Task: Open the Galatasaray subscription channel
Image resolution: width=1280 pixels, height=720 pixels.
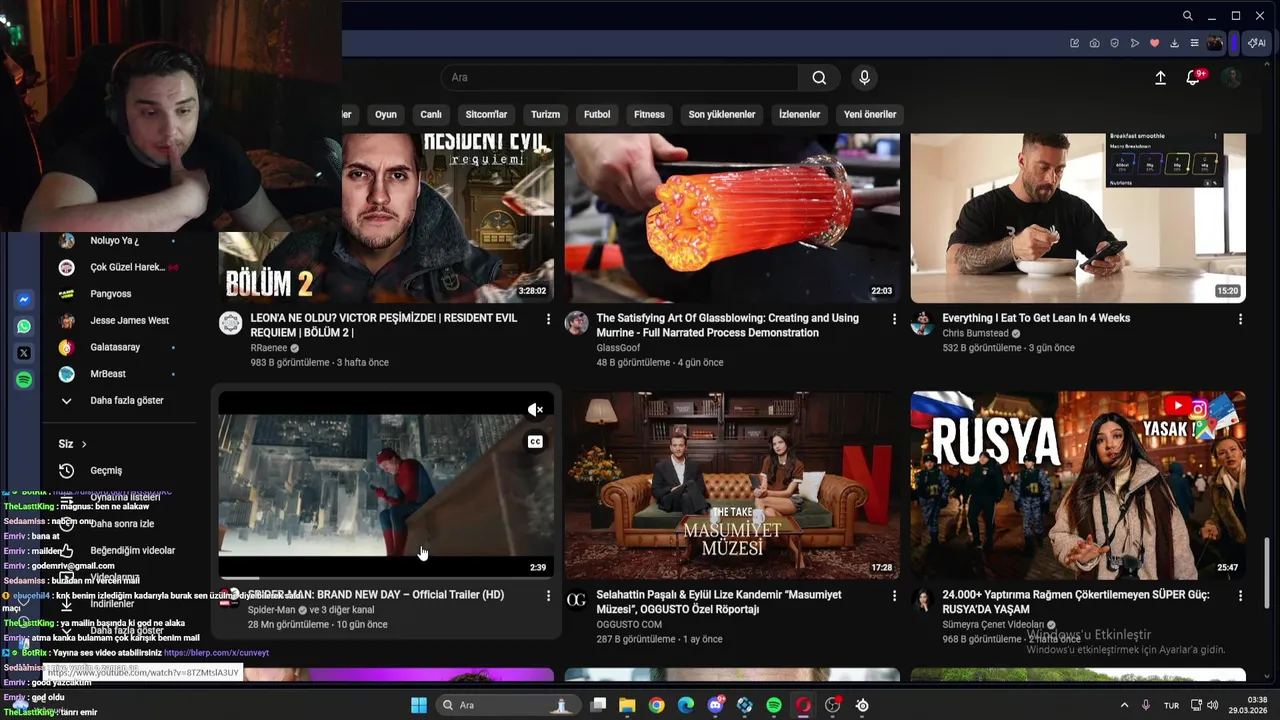Action: (115, 347)
